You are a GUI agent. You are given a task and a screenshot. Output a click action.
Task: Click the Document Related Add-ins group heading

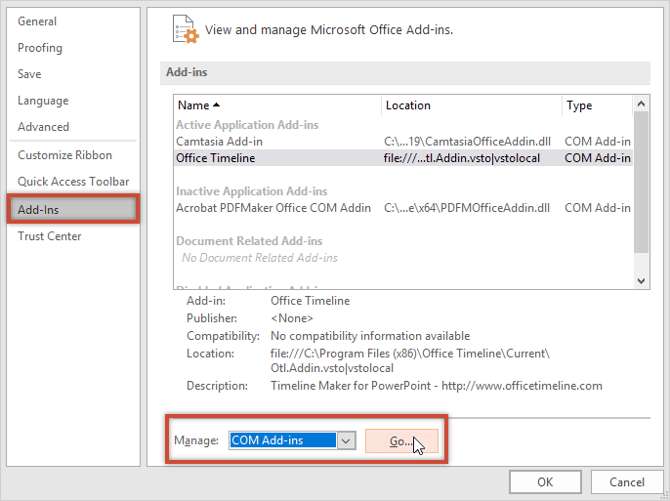[x=249, y=241]
